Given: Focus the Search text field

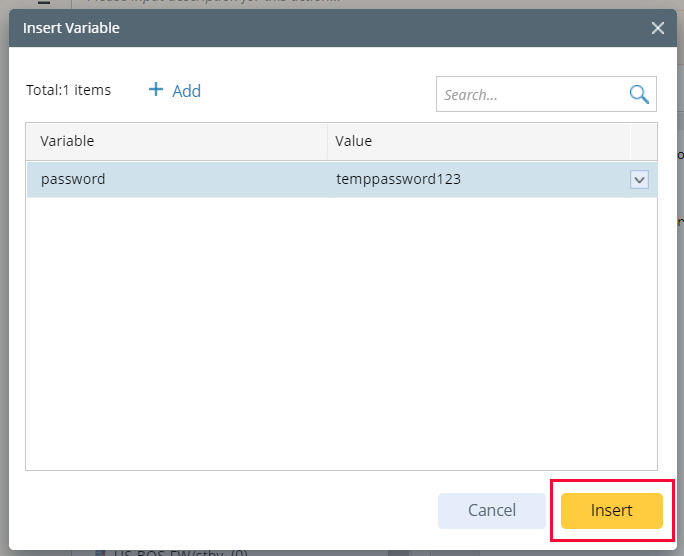Looking at the screenshot, I should click(x=532, y=95).
